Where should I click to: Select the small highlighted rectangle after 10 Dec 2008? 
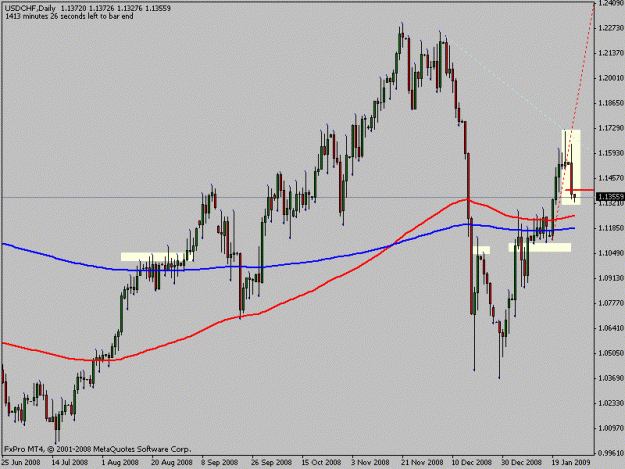coord(481,250)
